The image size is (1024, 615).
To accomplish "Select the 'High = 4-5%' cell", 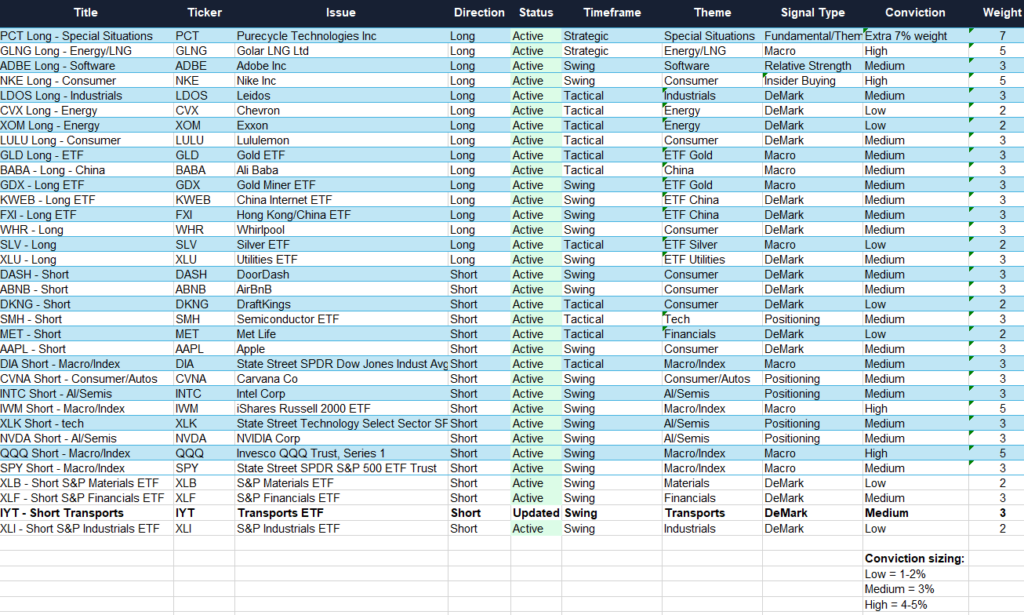I will tap(915, 605).
